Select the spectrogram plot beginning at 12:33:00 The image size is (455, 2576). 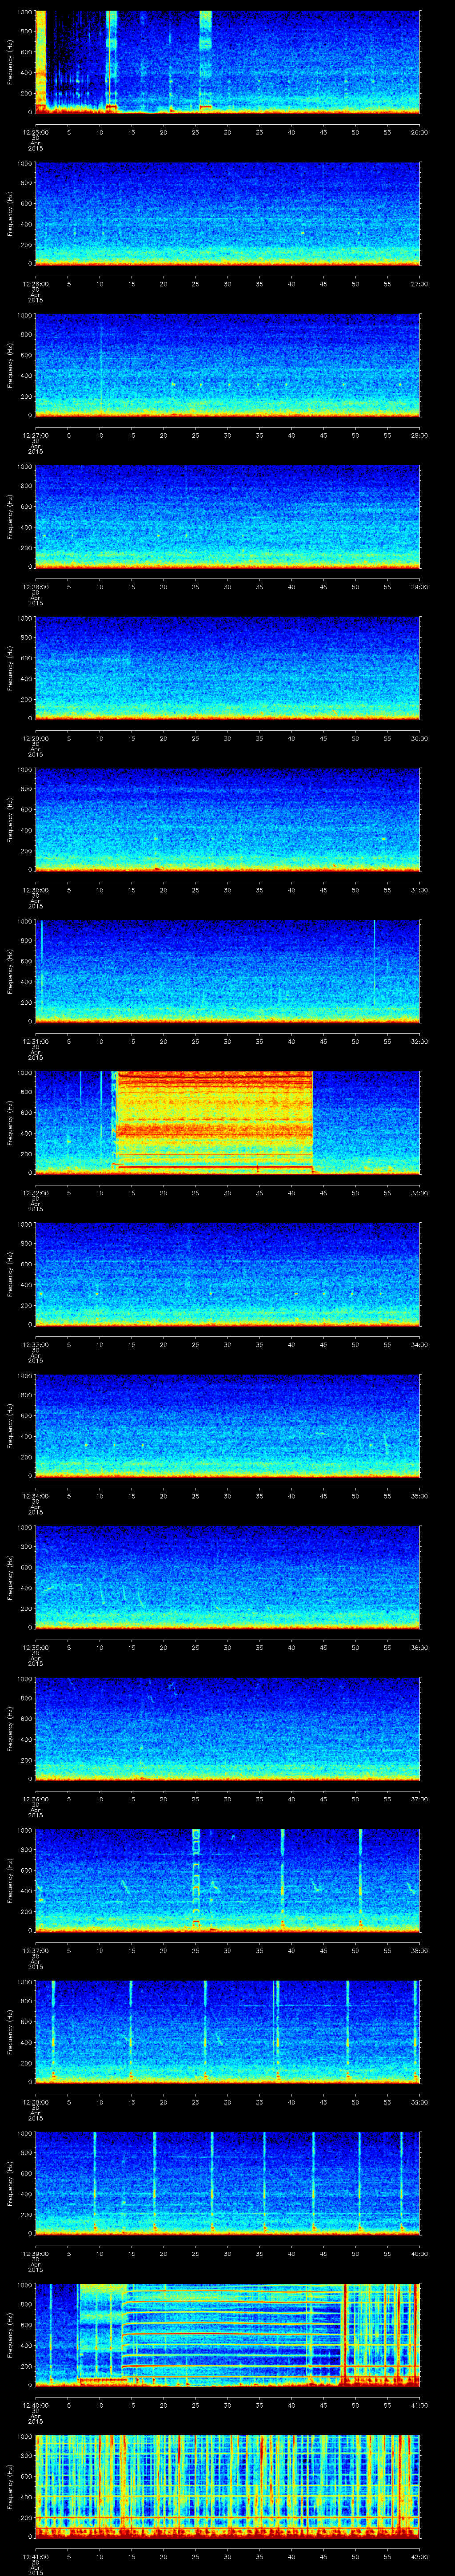tap(227, 1274)
